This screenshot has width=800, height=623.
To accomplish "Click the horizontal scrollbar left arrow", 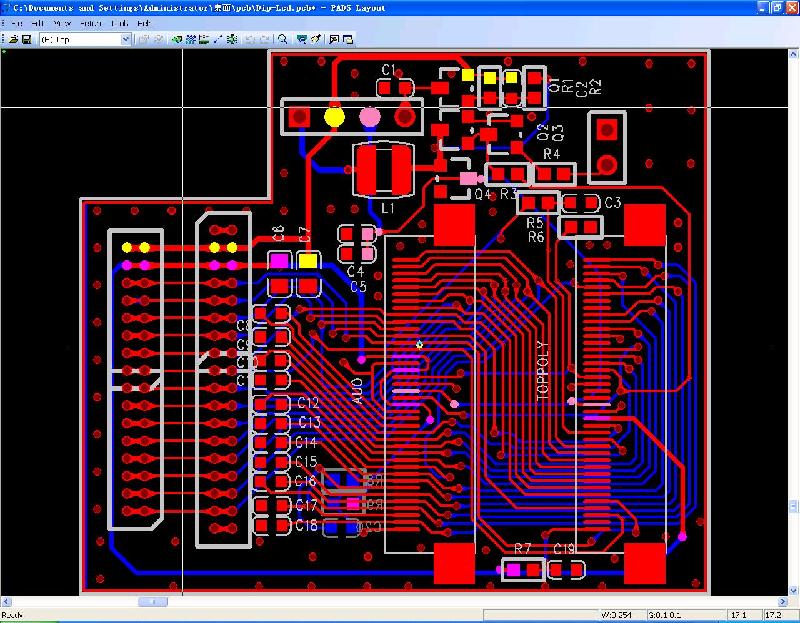I will (6, 602).
